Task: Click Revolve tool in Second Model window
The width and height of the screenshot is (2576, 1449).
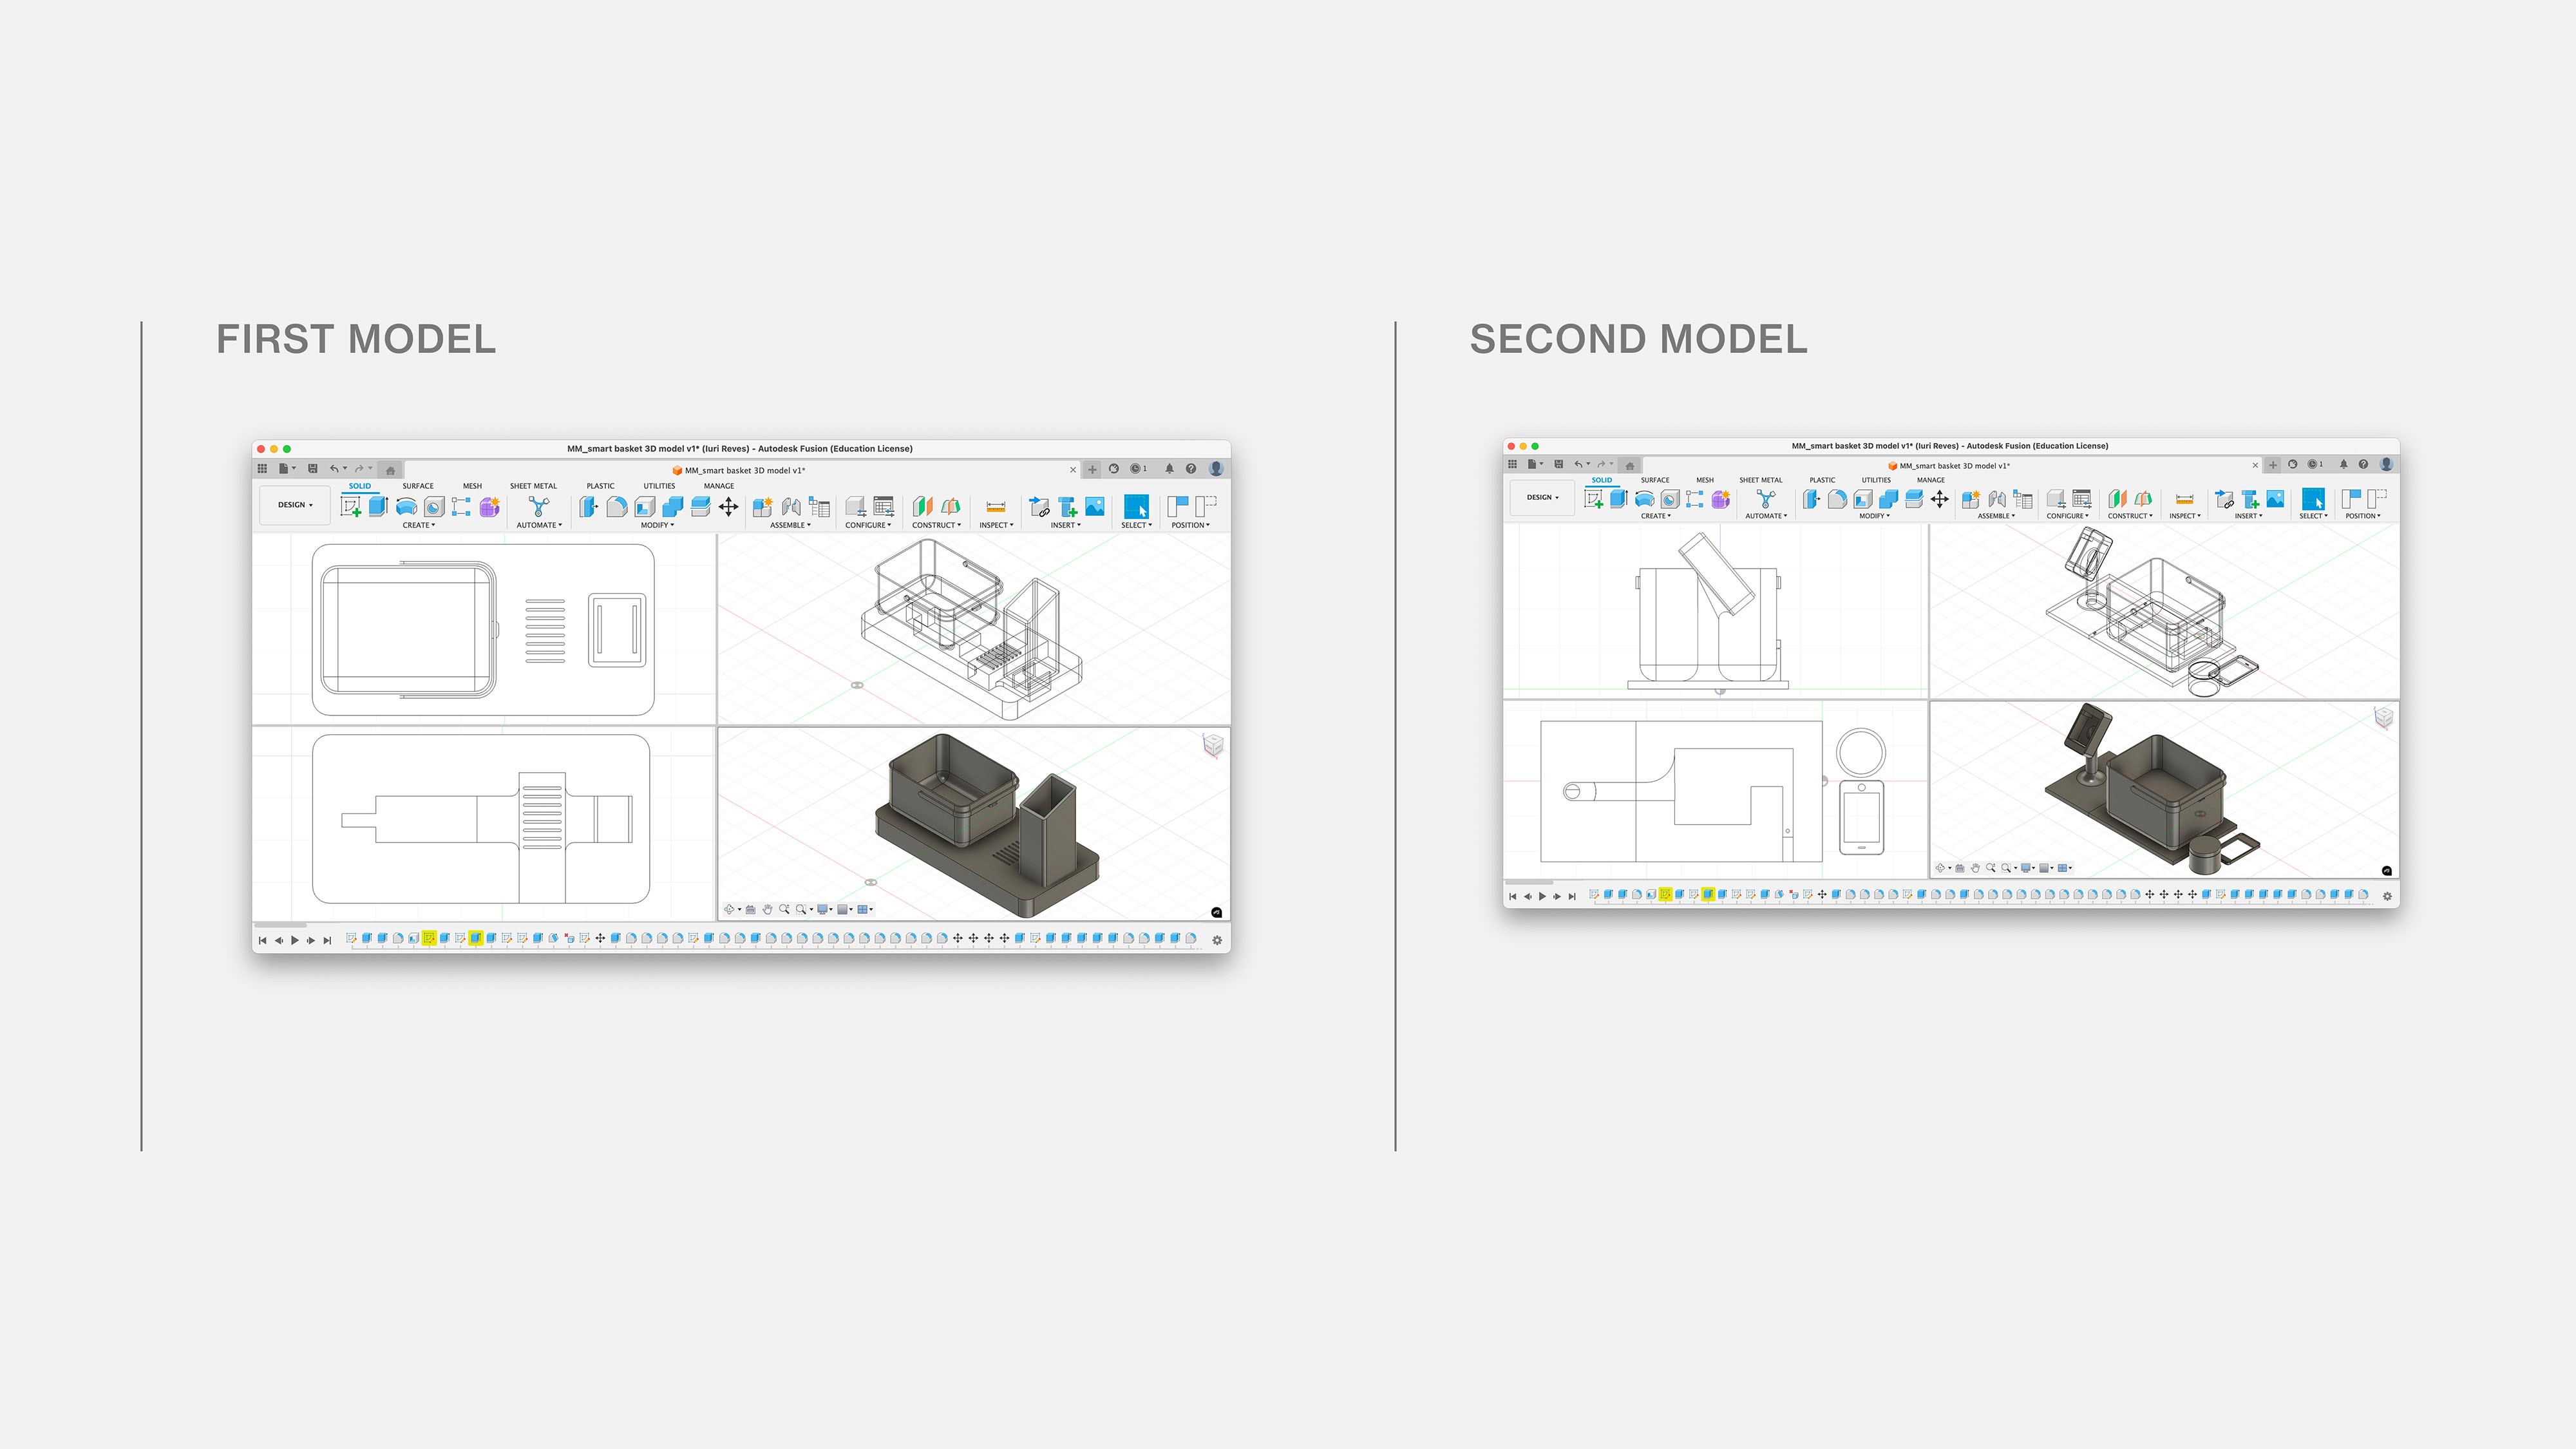Action: [x=1644, y=499]
